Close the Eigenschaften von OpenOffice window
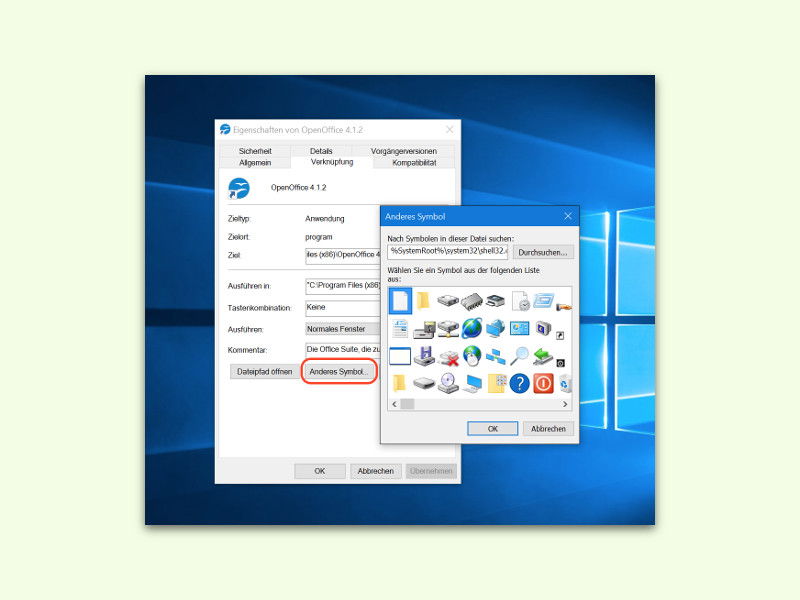Screen dimensions: 800x600 coord(449,130)
